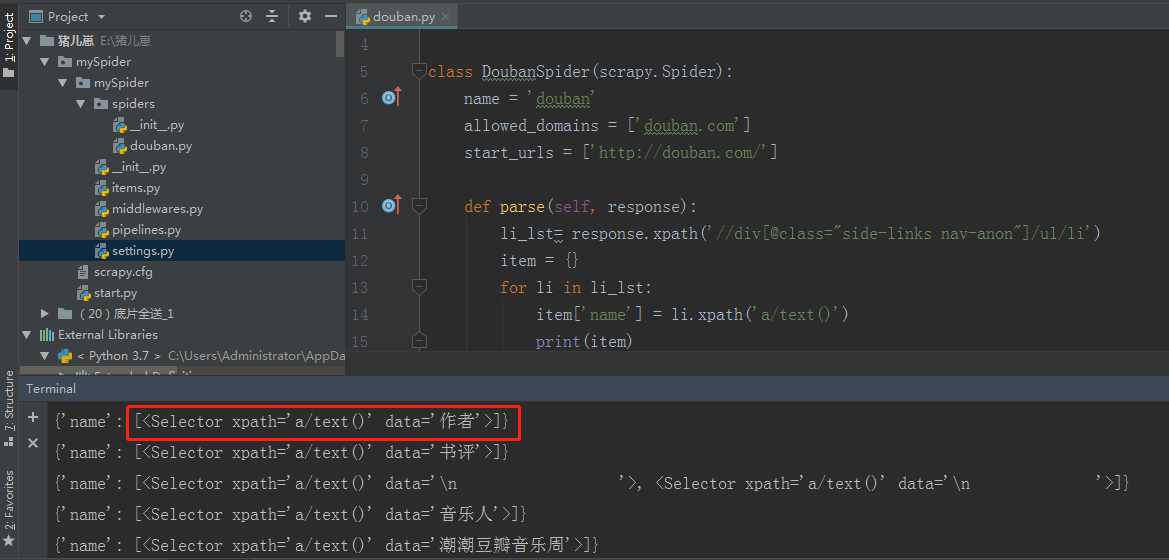Collapse the nested mySpider package

63,83
